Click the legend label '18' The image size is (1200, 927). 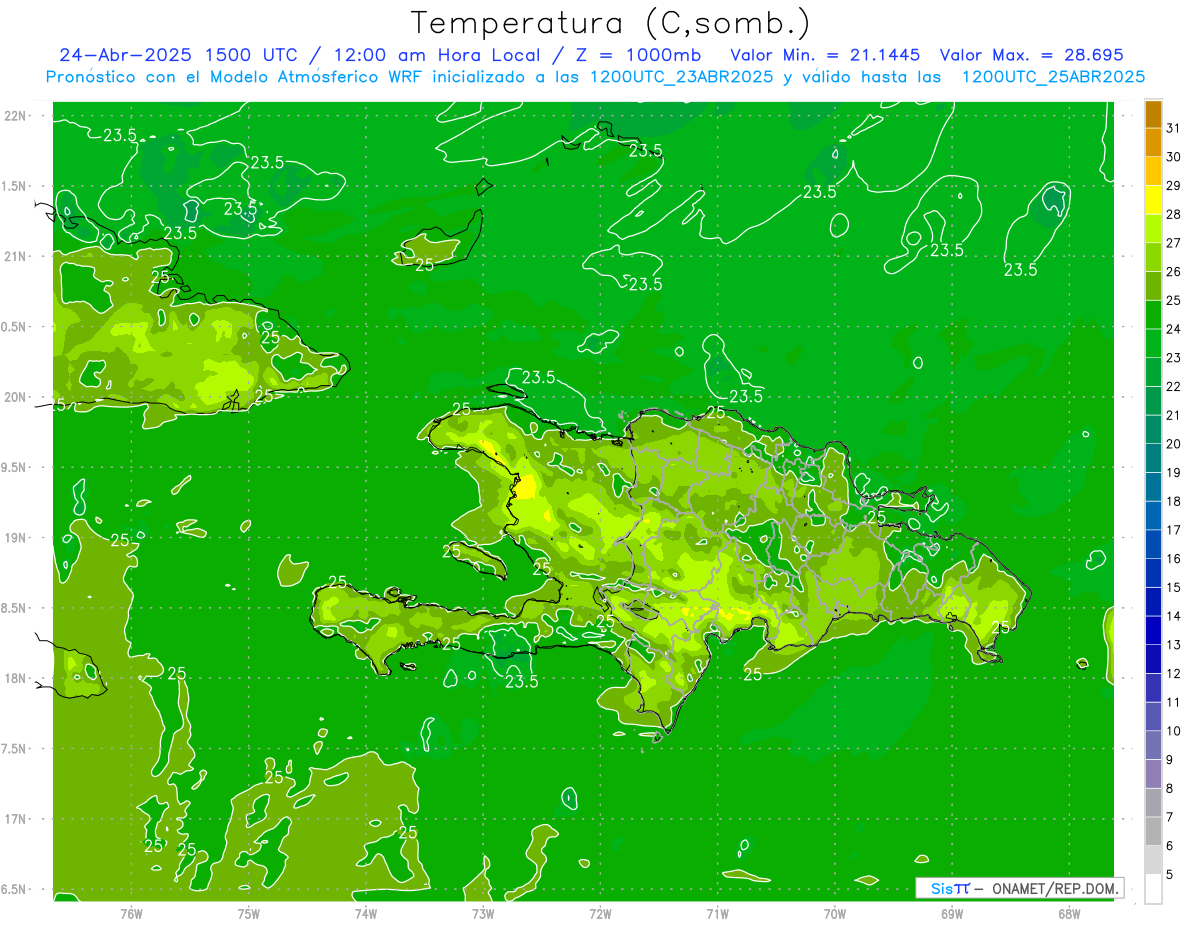(1174, 502)
